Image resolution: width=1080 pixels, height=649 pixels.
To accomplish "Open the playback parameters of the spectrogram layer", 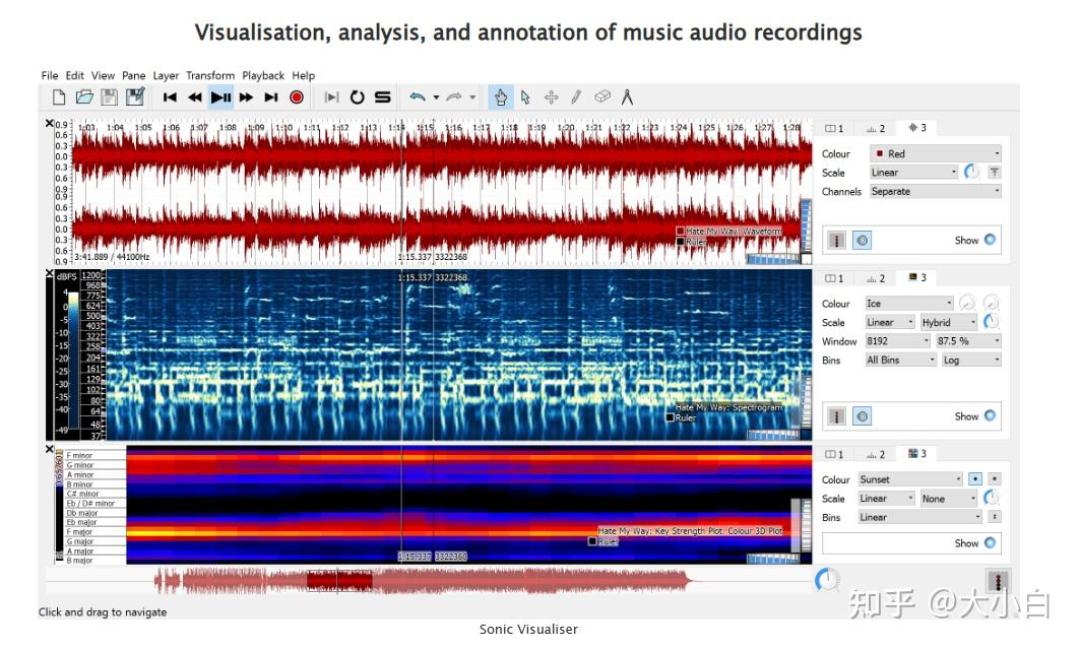I will [862, 415].
